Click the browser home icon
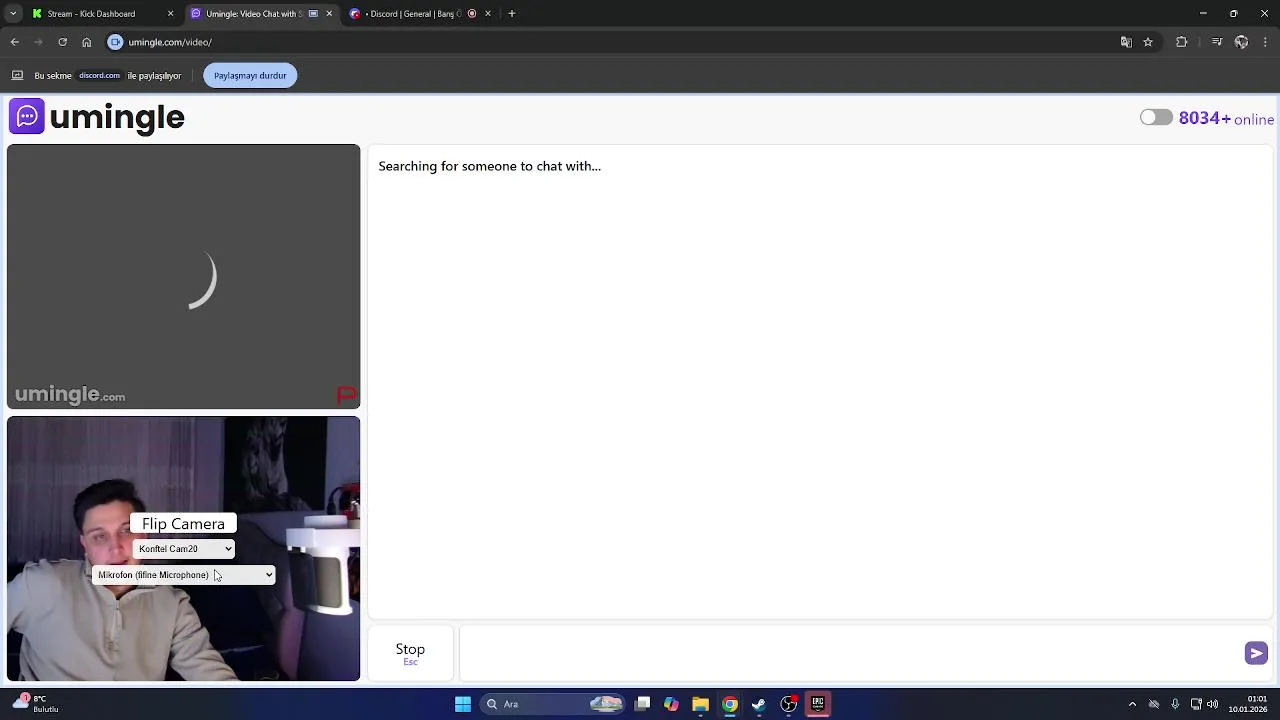Screen dimensions: 1280x720 [86, 42]
